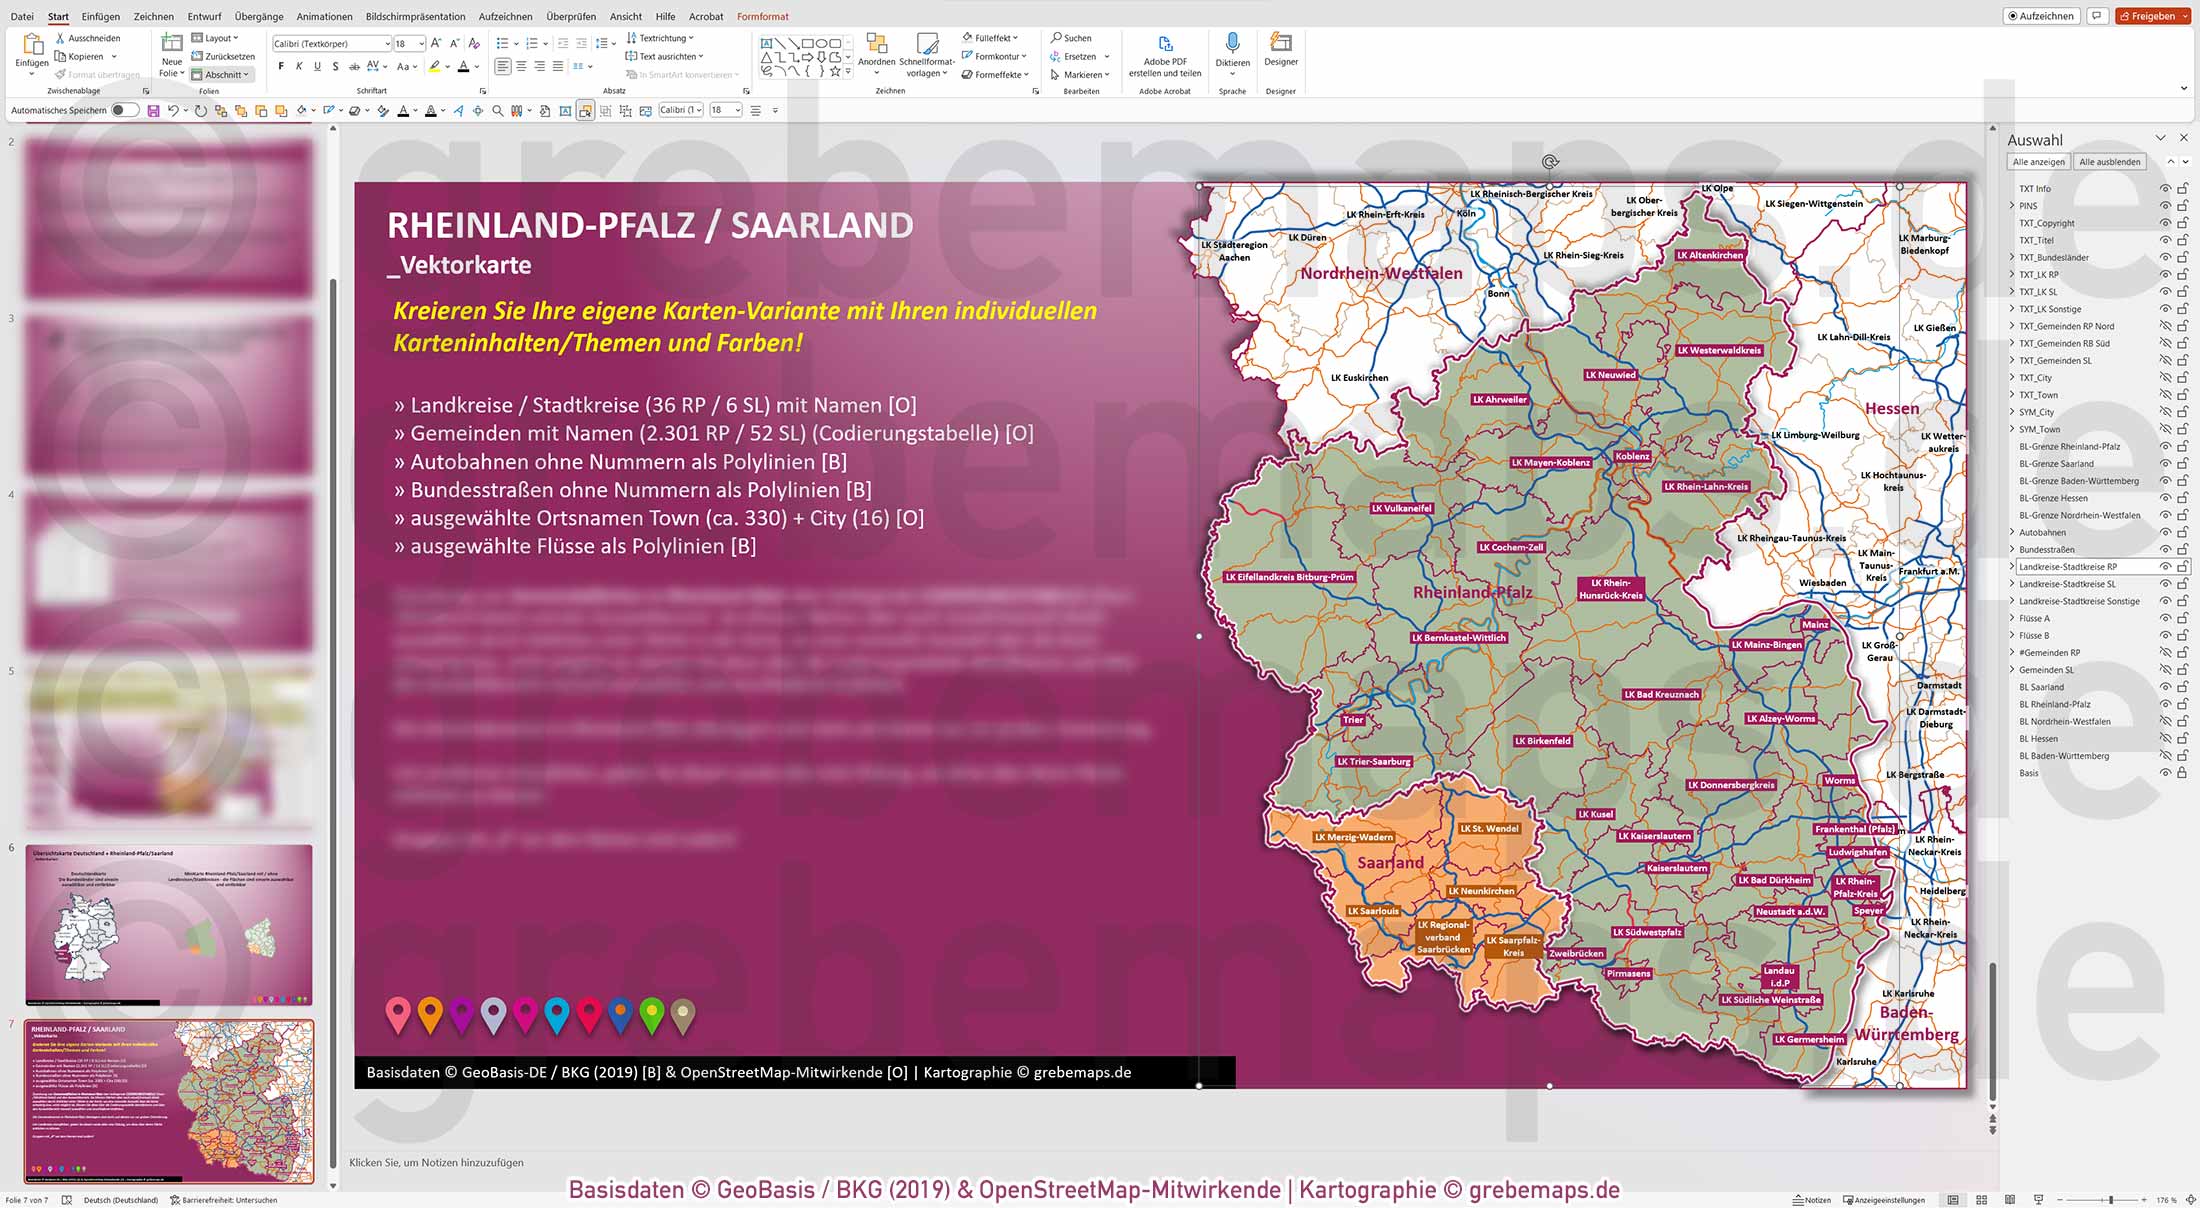Switch to the Einfügen tab

100,16
